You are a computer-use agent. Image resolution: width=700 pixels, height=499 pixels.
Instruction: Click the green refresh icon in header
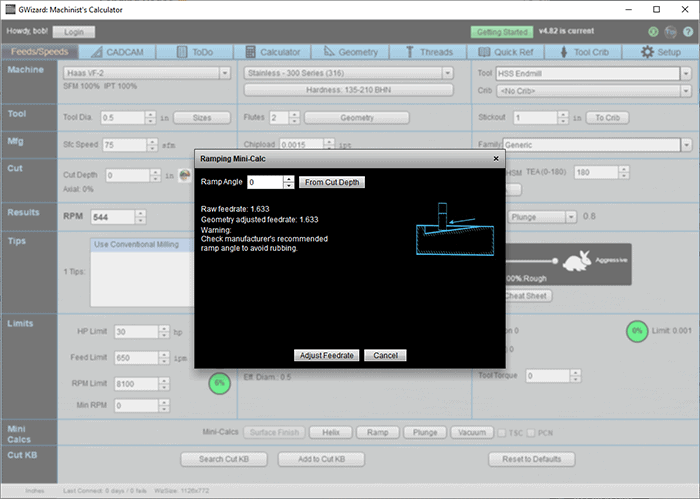[653, 32]
